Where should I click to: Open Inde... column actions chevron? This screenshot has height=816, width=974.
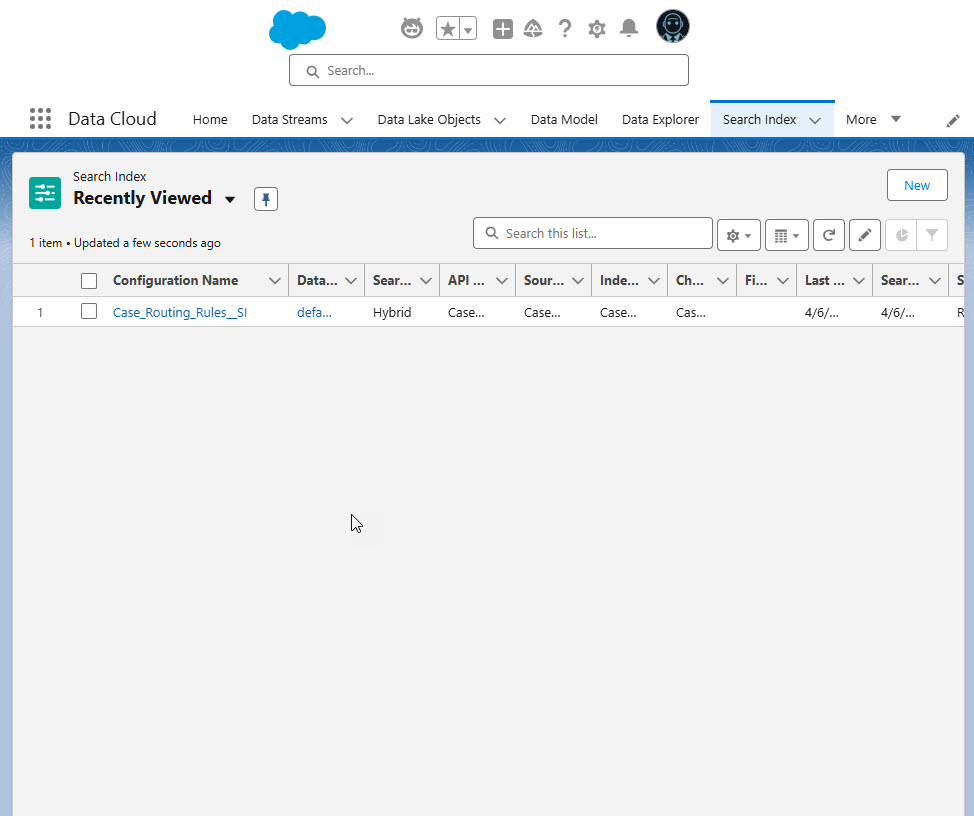653,281
